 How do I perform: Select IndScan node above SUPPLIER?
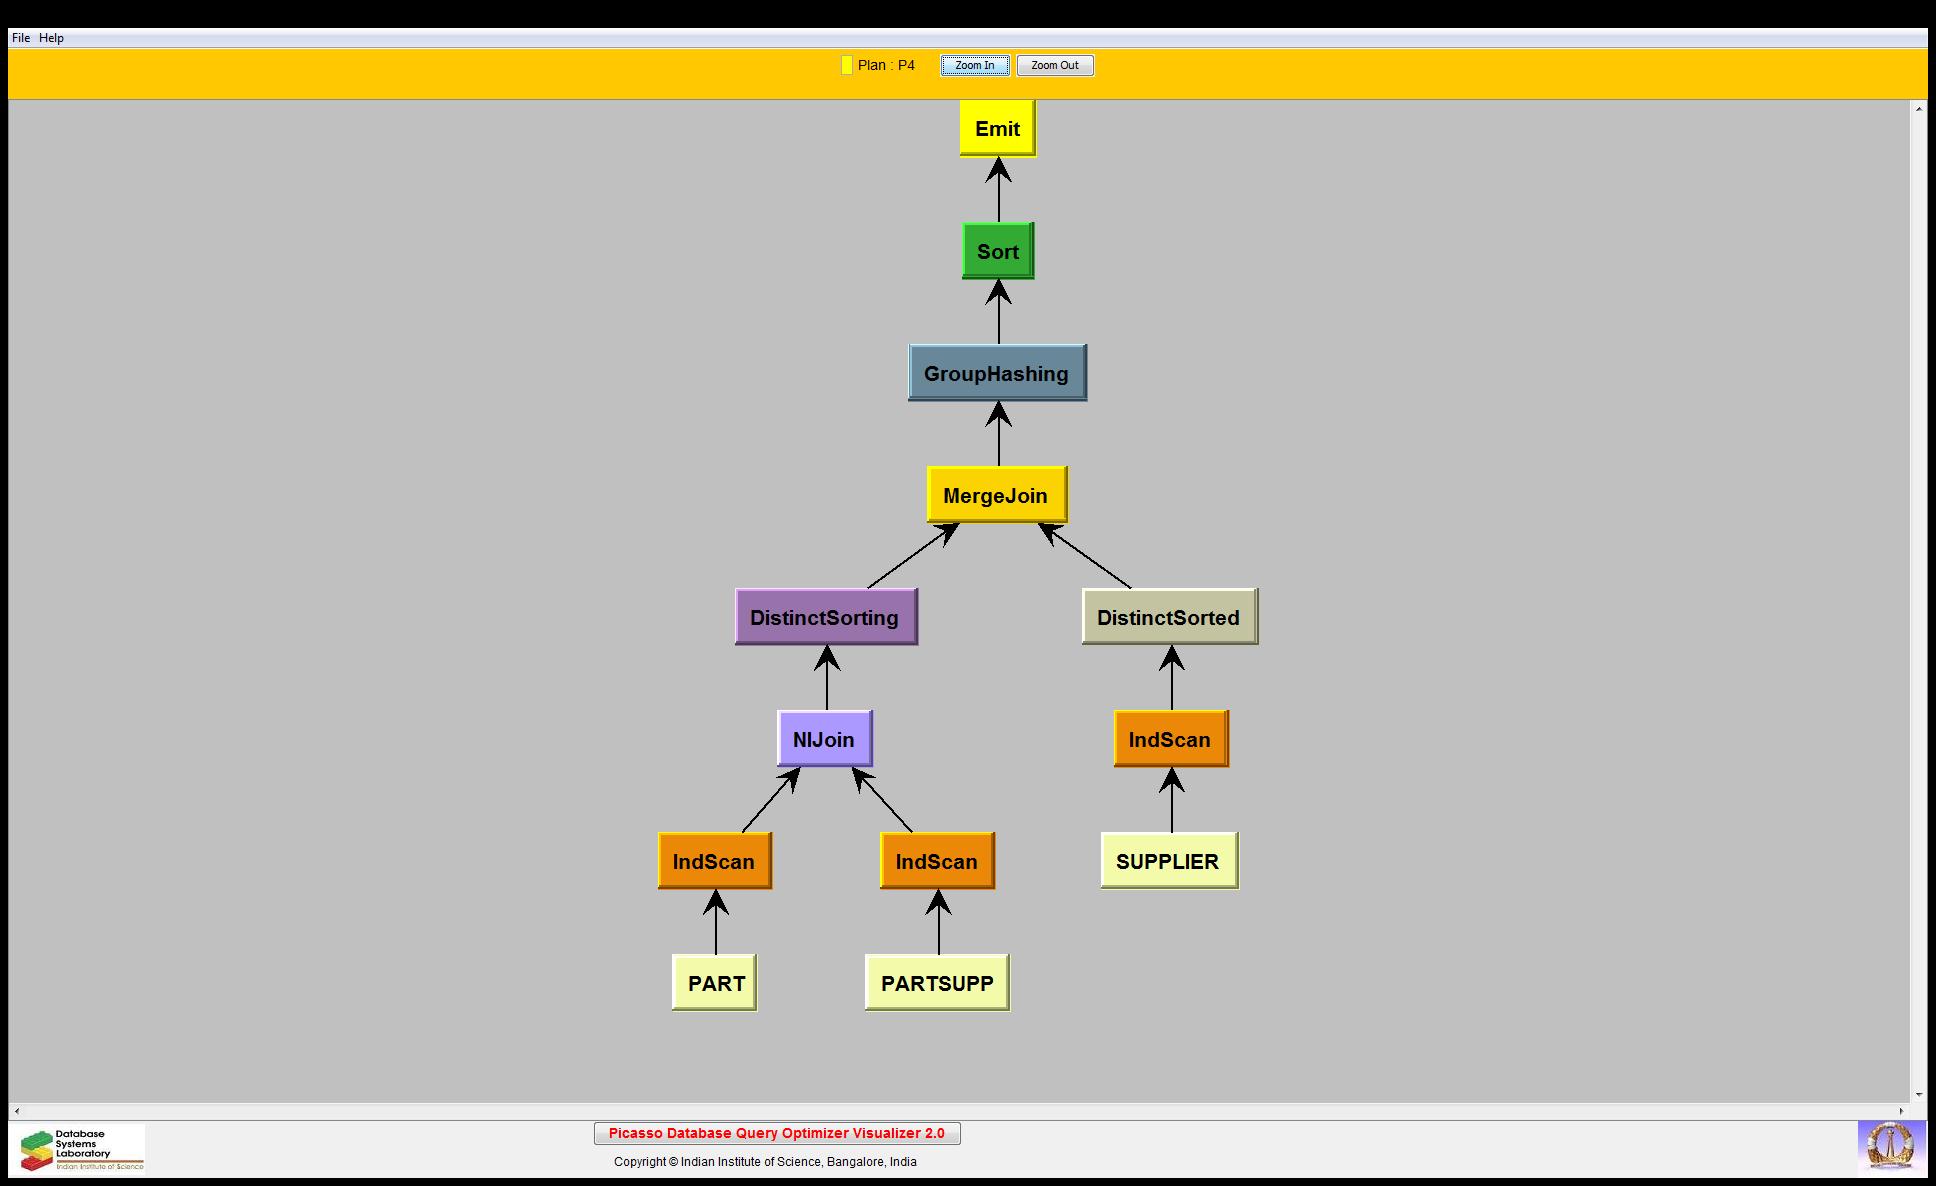pos(1170,739)
